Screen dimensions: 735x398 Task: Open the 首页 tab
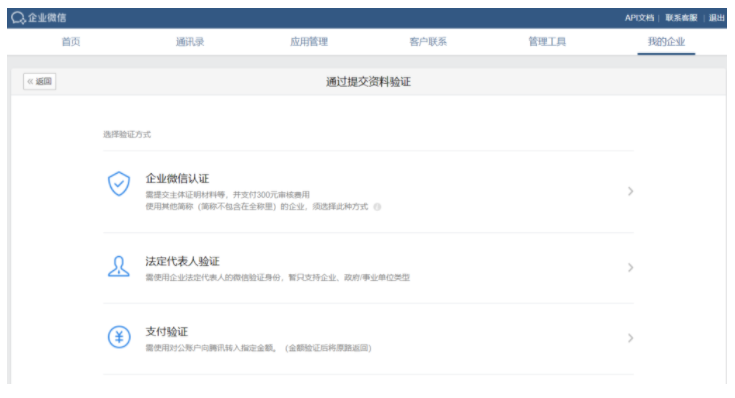71,42
